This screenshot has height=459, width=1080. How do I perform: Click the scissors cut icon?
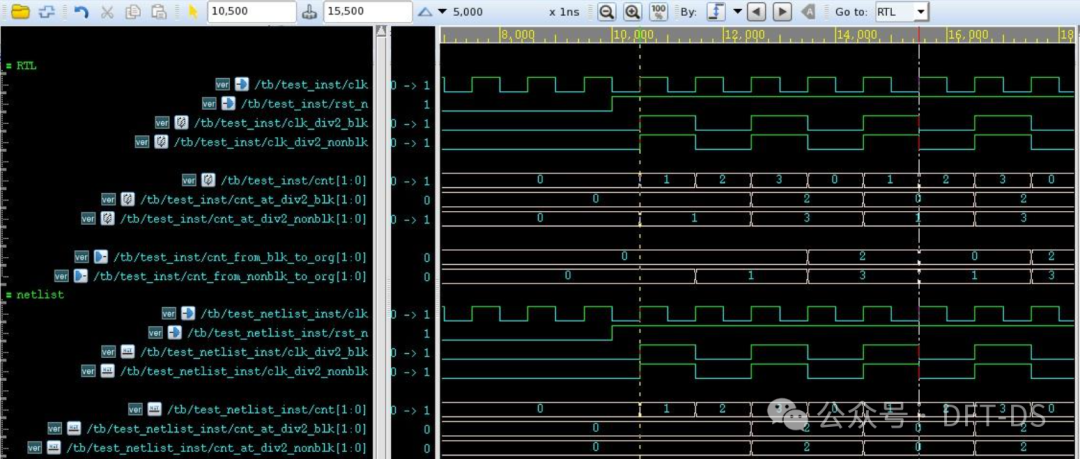(x=107, y=12)
